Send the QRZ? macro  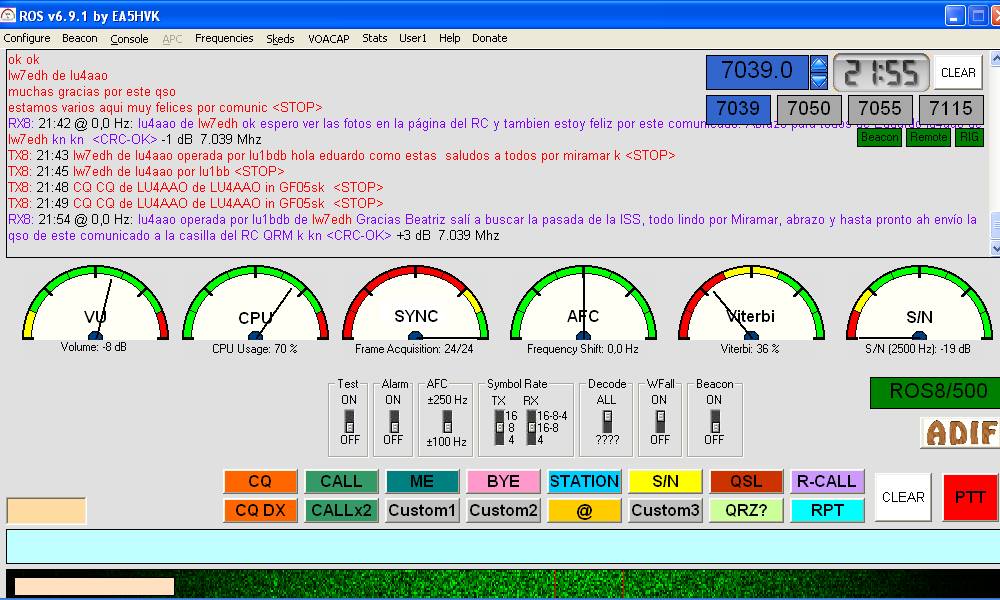click(746, 511)
